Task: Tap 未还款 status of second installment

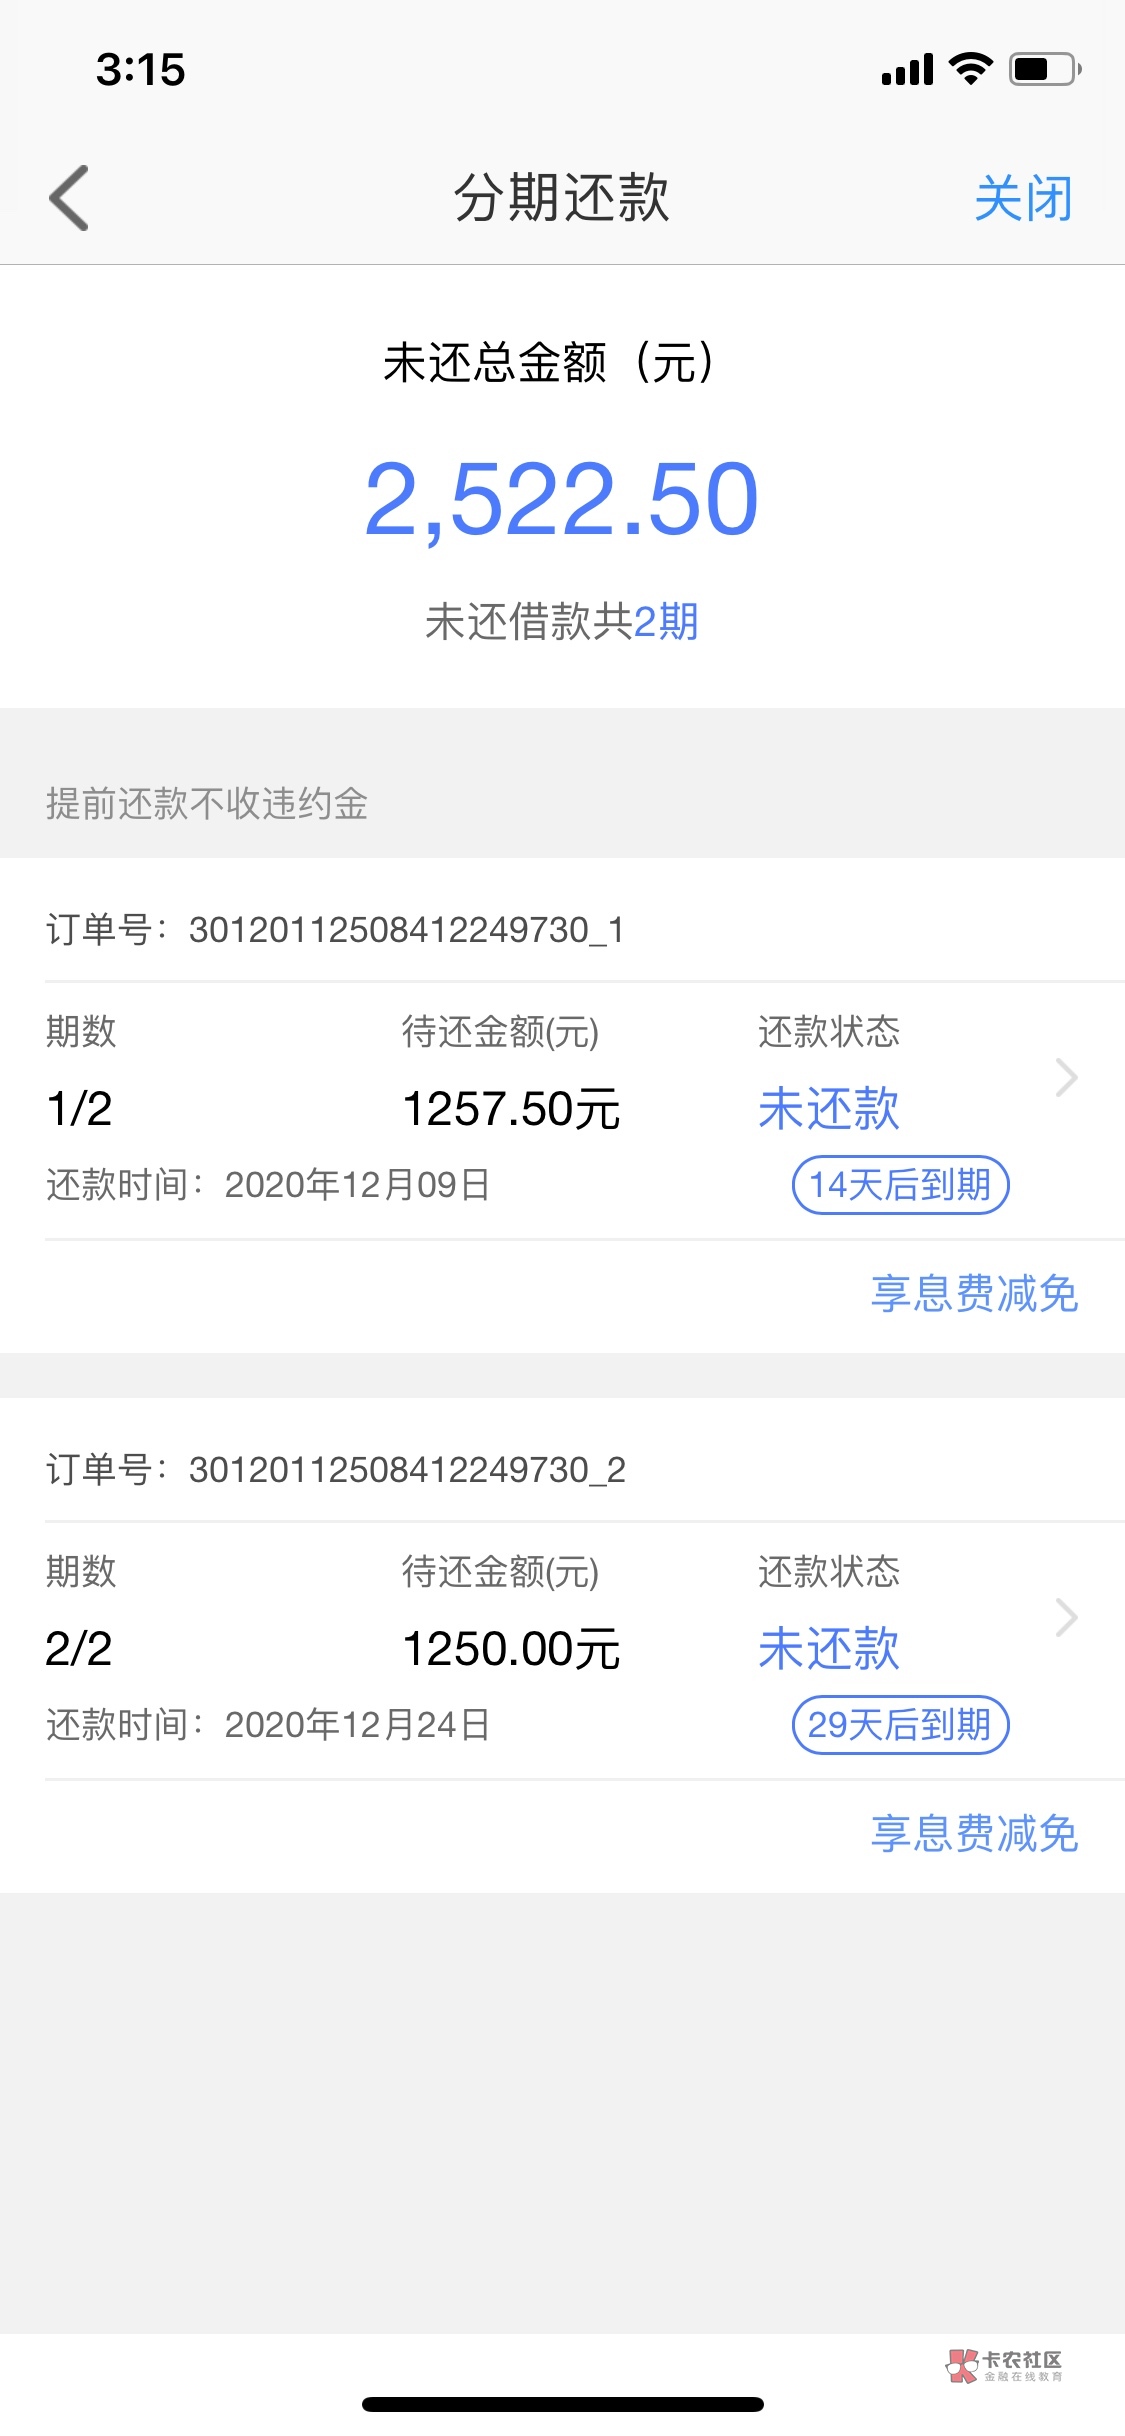Action: (x=829, y=1649)
